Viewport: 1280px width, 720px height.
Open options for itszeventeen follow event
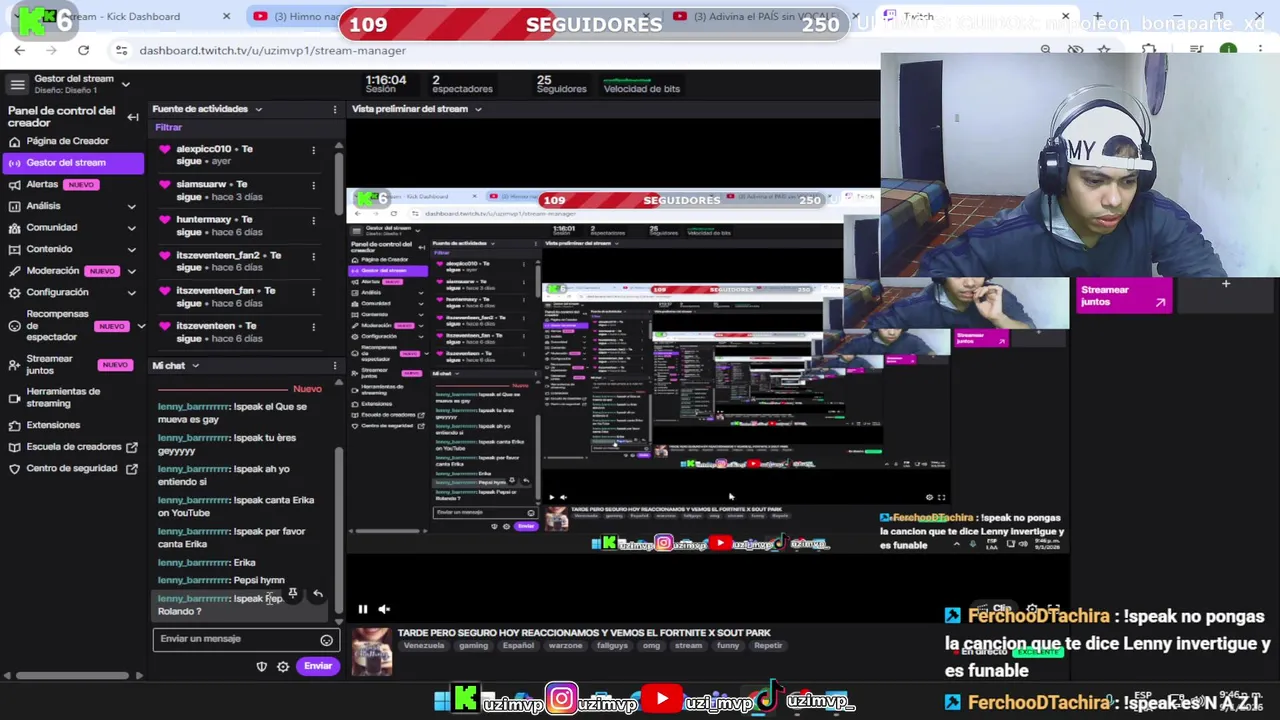(313, 327)
